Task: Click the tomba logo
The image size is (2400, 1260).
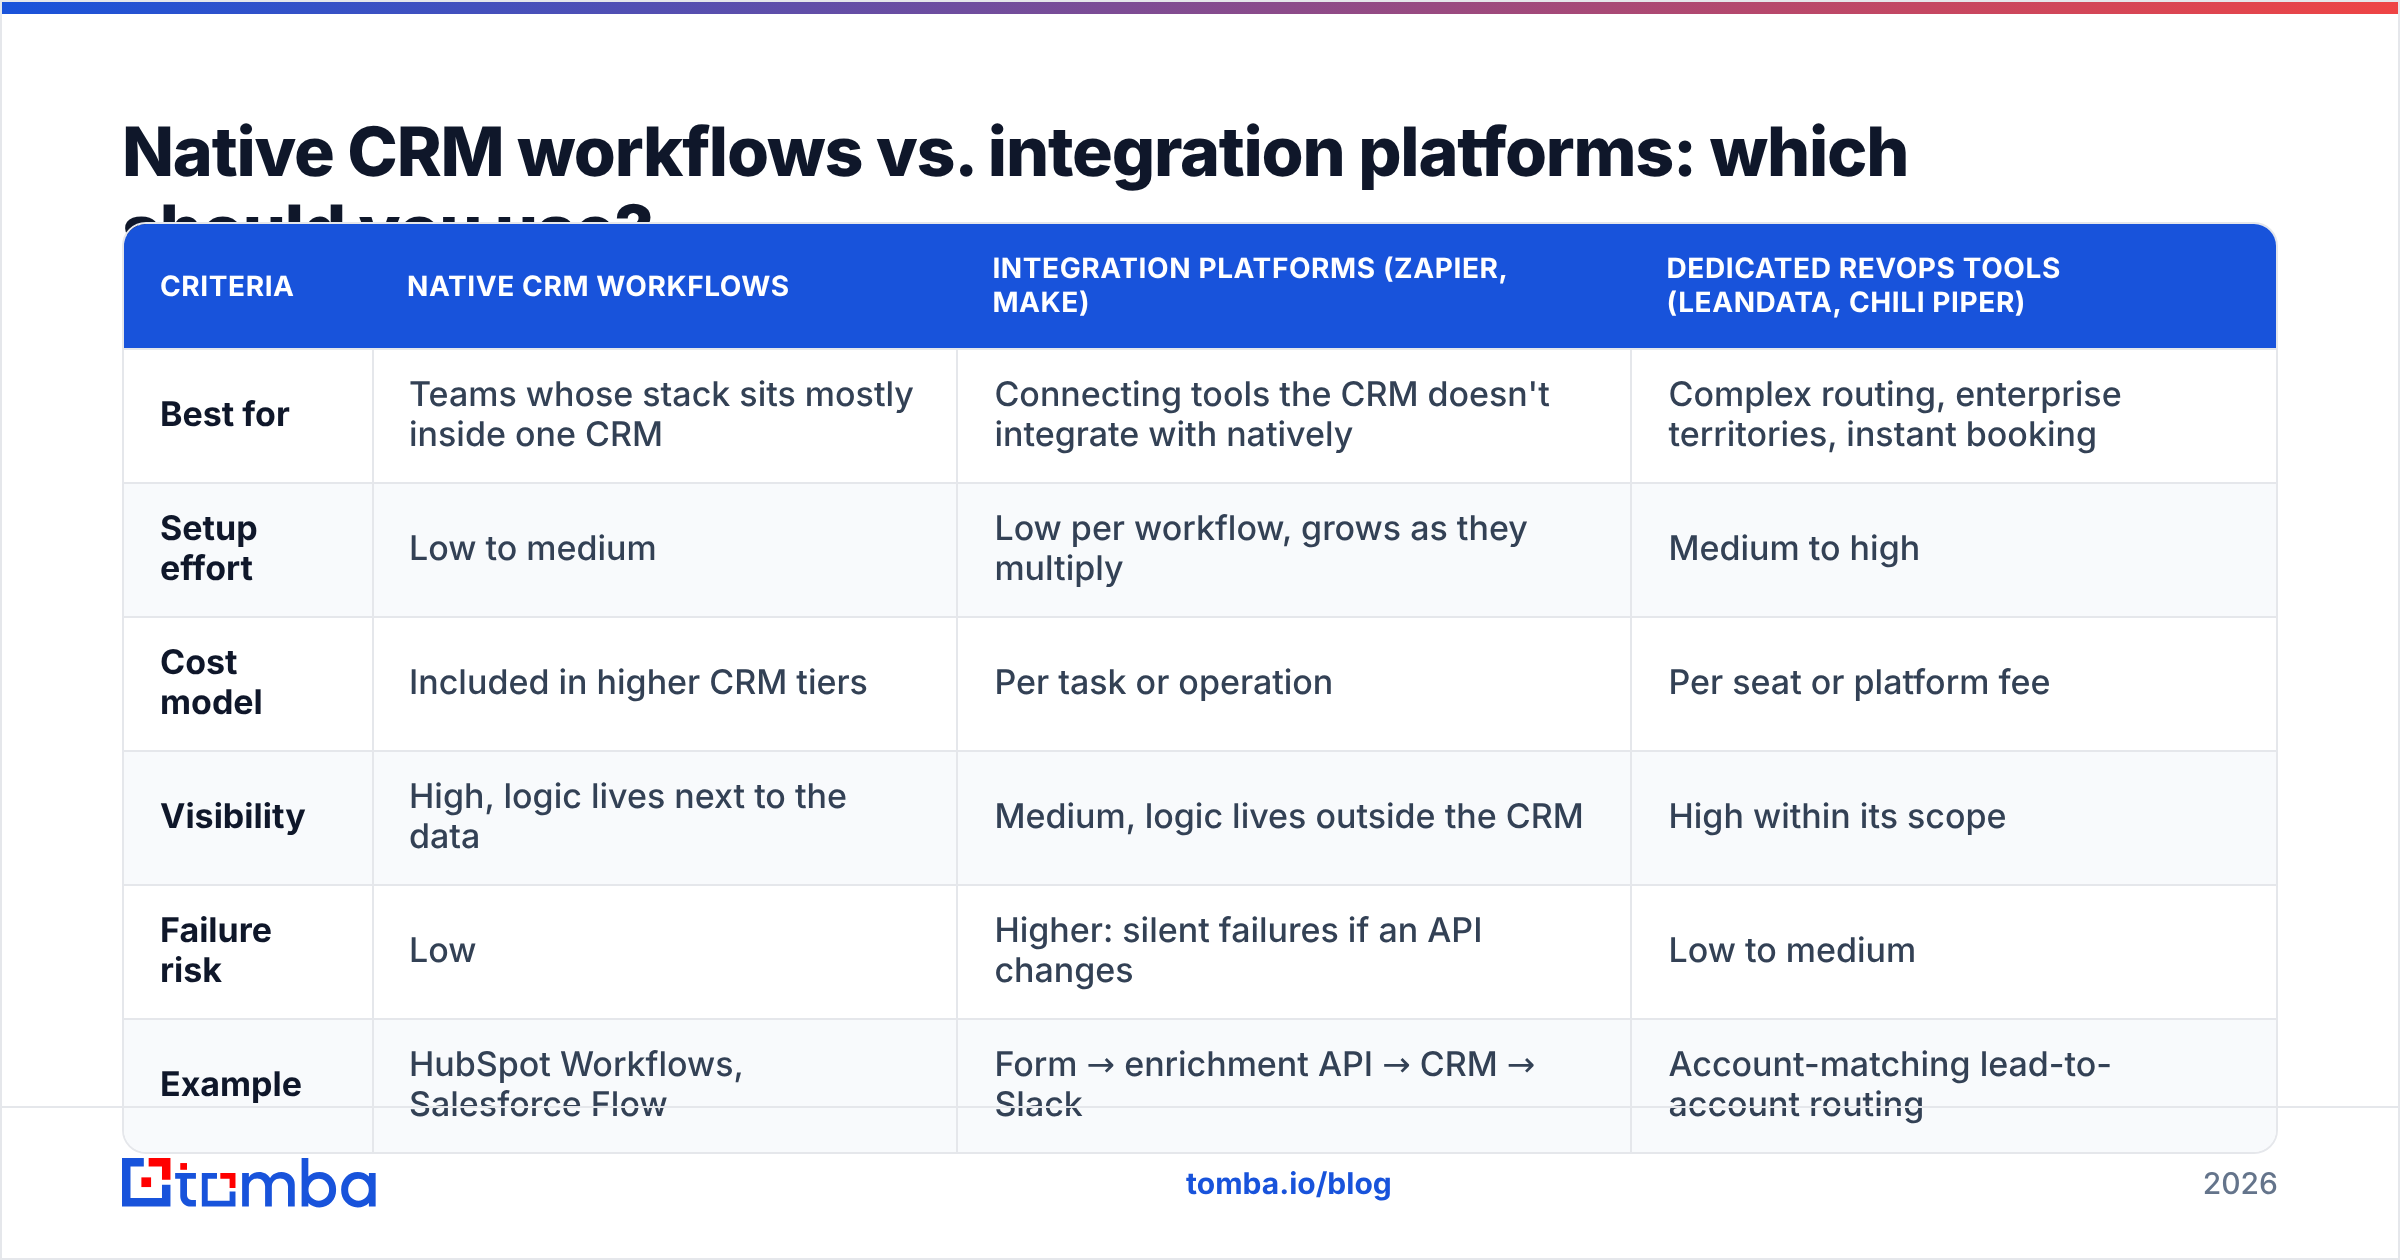Action: 249,1183
